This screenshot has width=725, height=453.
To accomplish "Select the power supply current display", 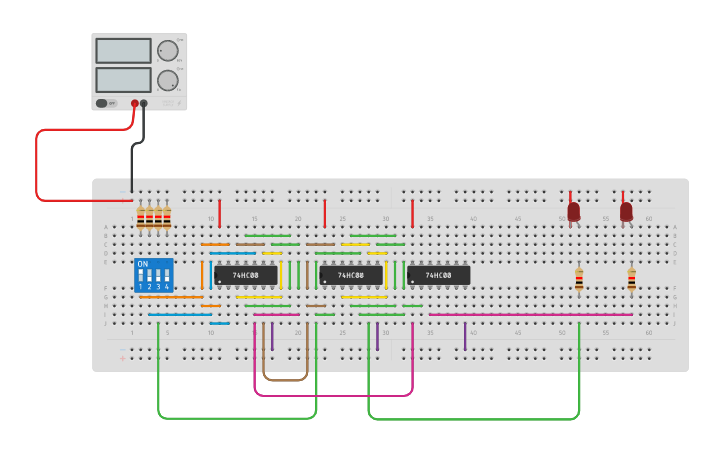I will pos(123,80).
